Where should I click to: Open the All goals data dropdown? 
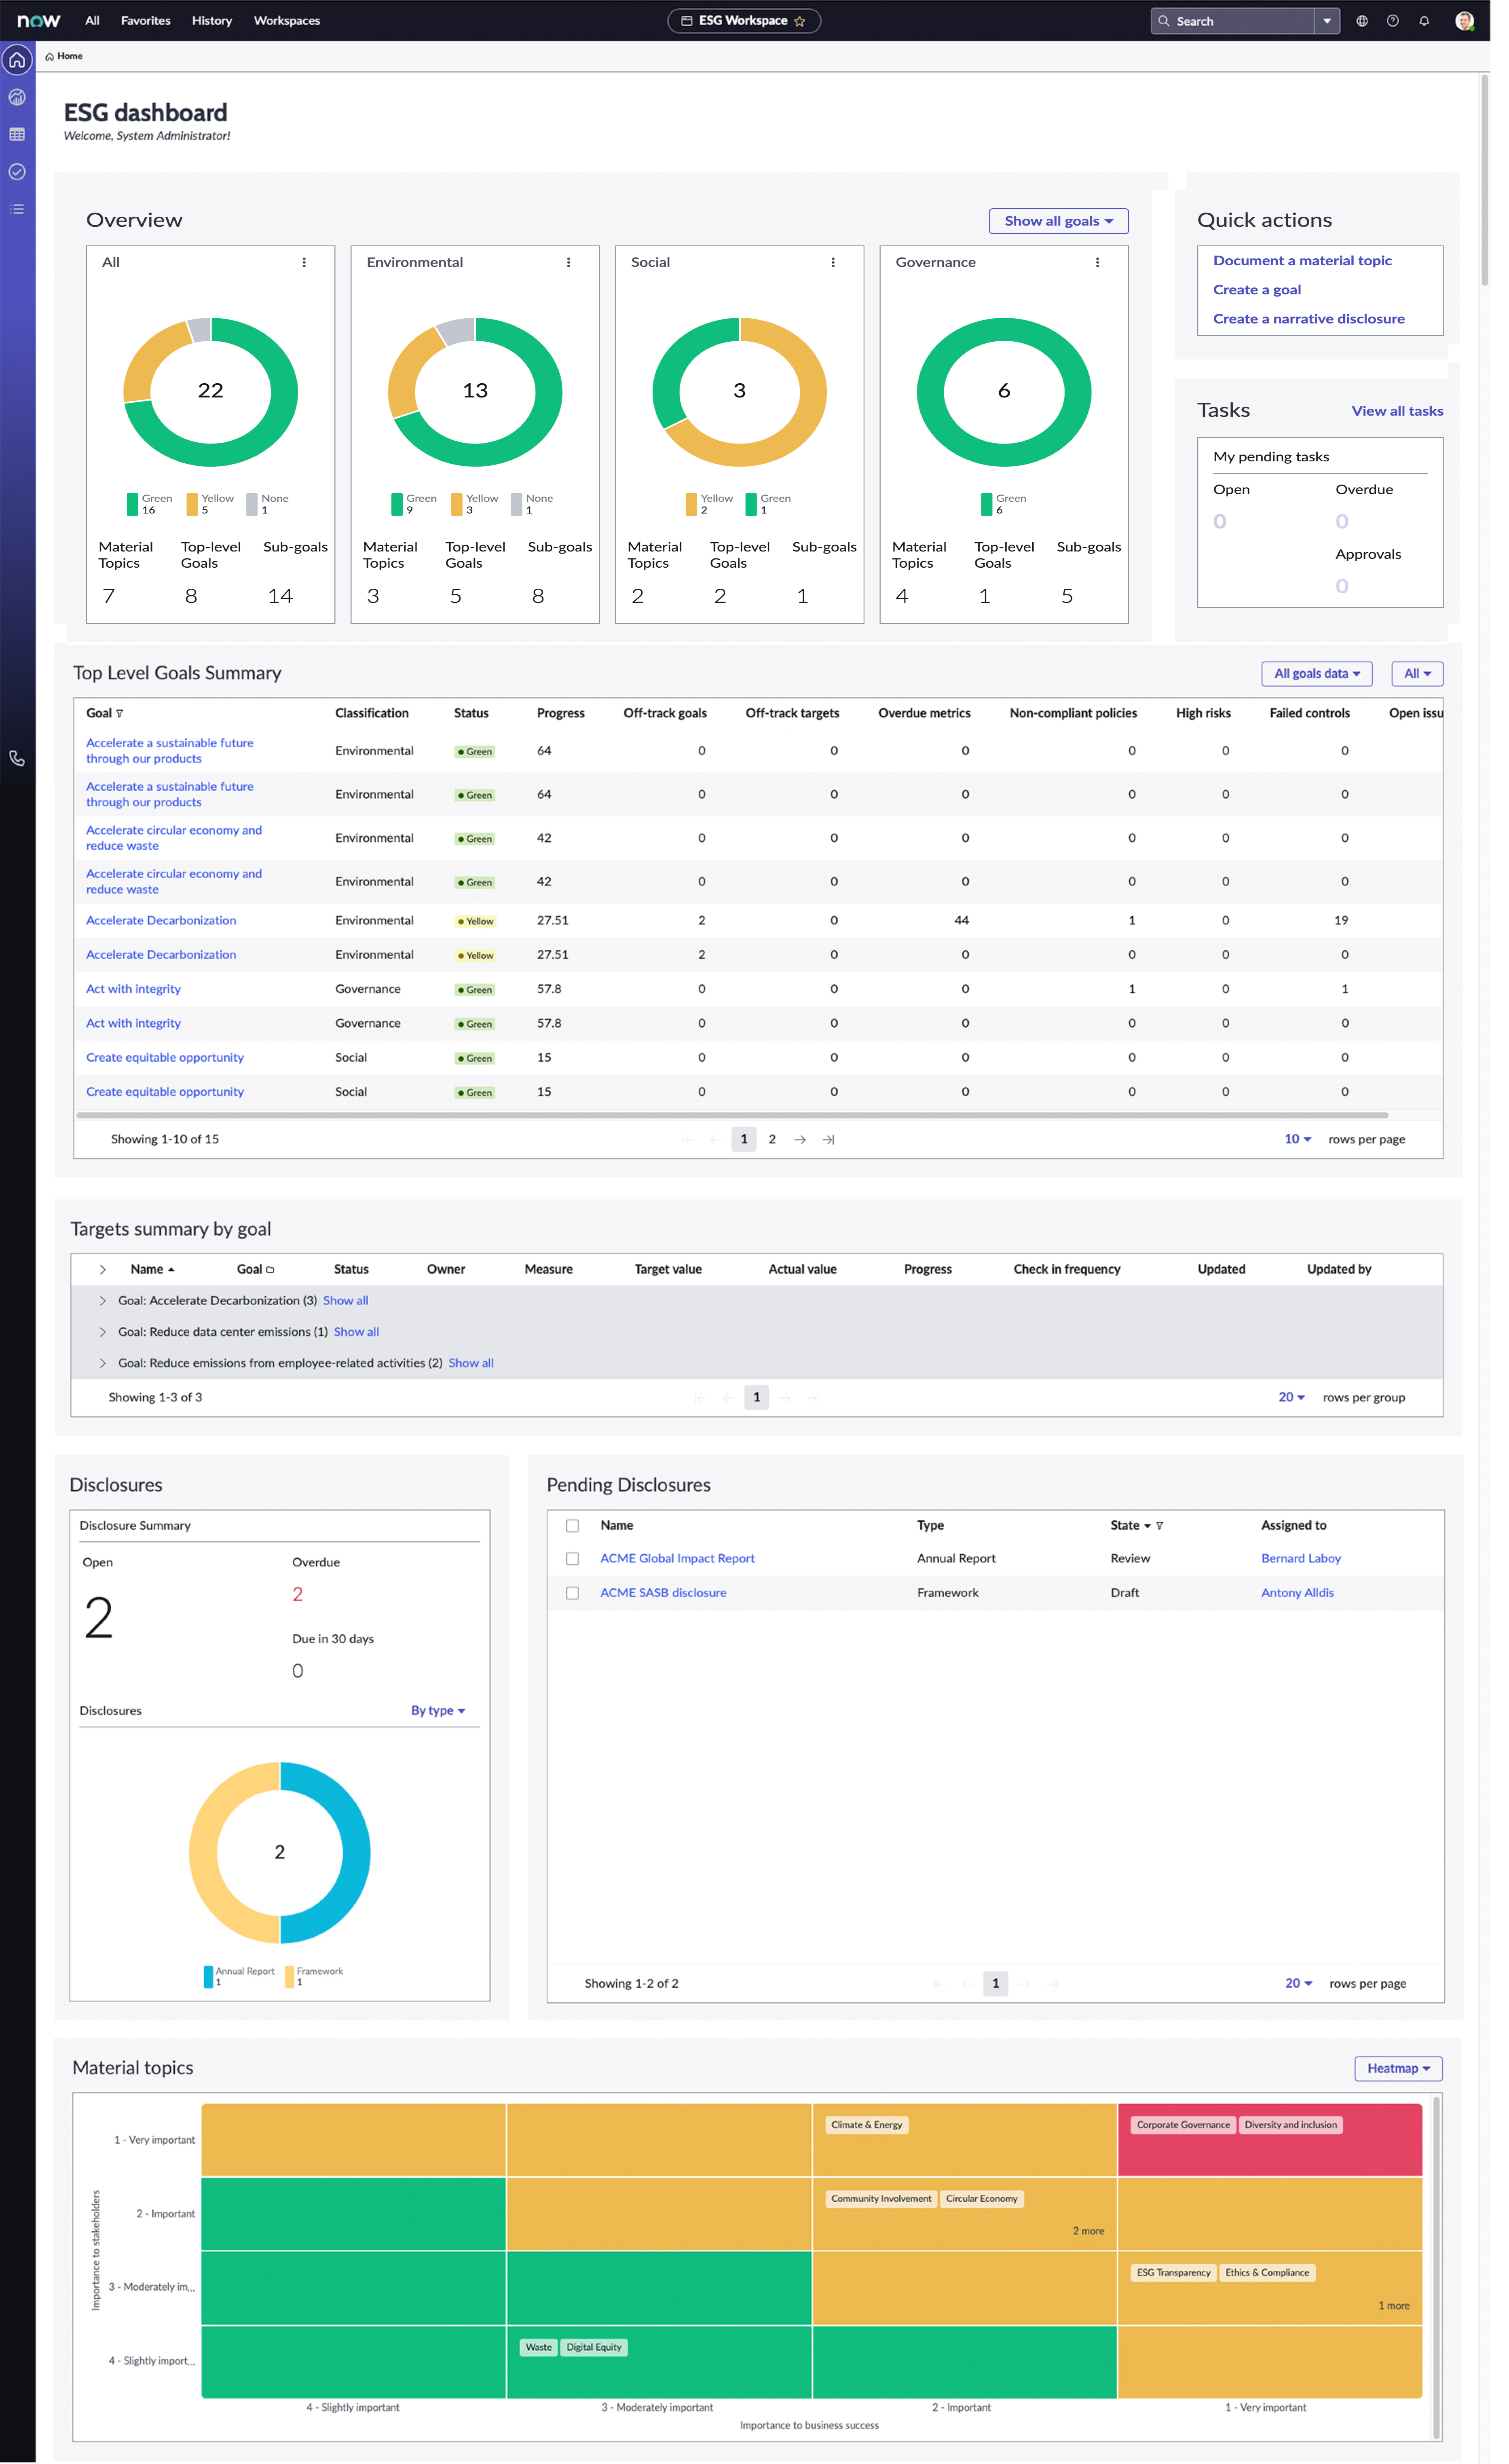click(x=1317, y=674)
